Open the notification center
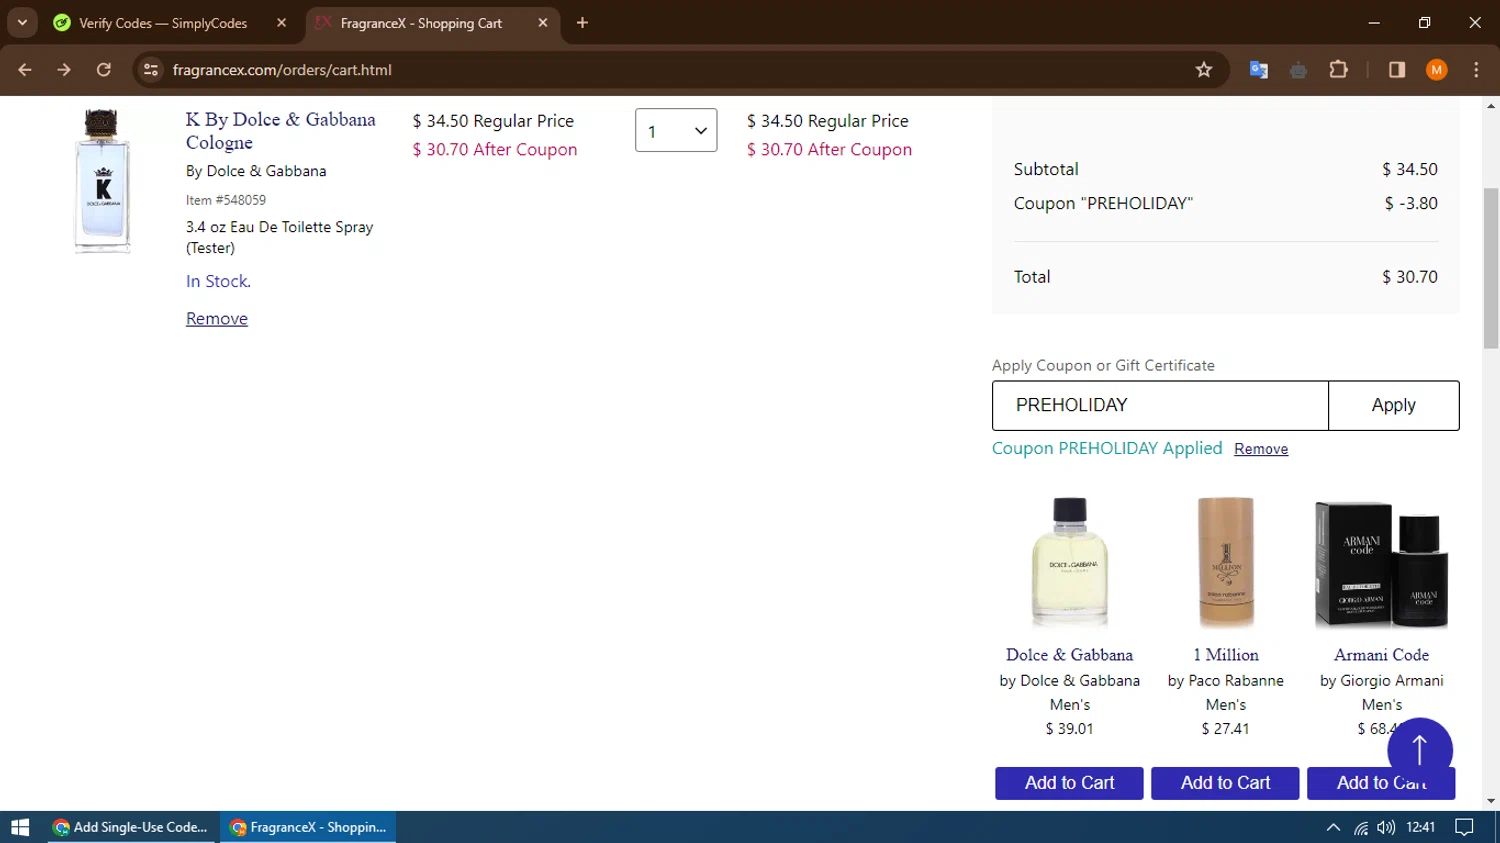 pos(1465,827)
